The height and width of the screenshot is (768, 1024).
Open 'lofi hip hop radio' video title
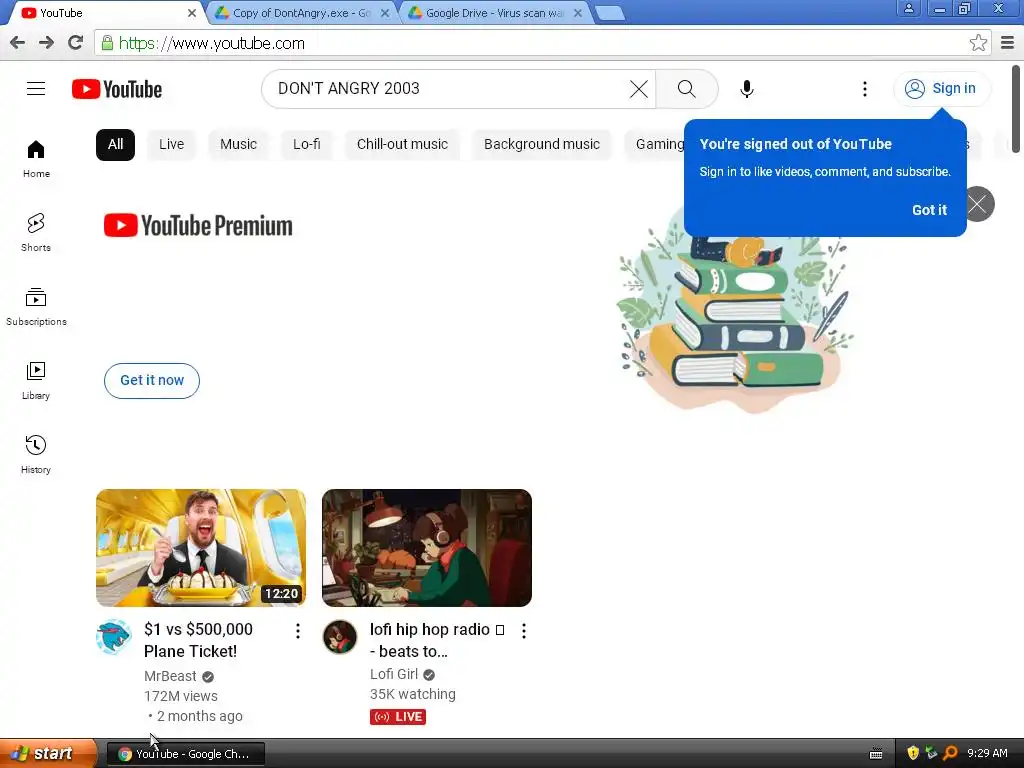point(437,640)
